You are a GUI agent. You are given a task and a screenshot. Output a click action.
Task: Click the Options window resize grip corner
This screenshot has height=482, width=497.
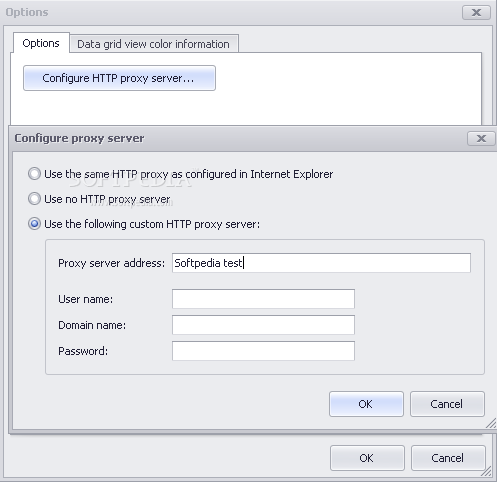(486, 471)
